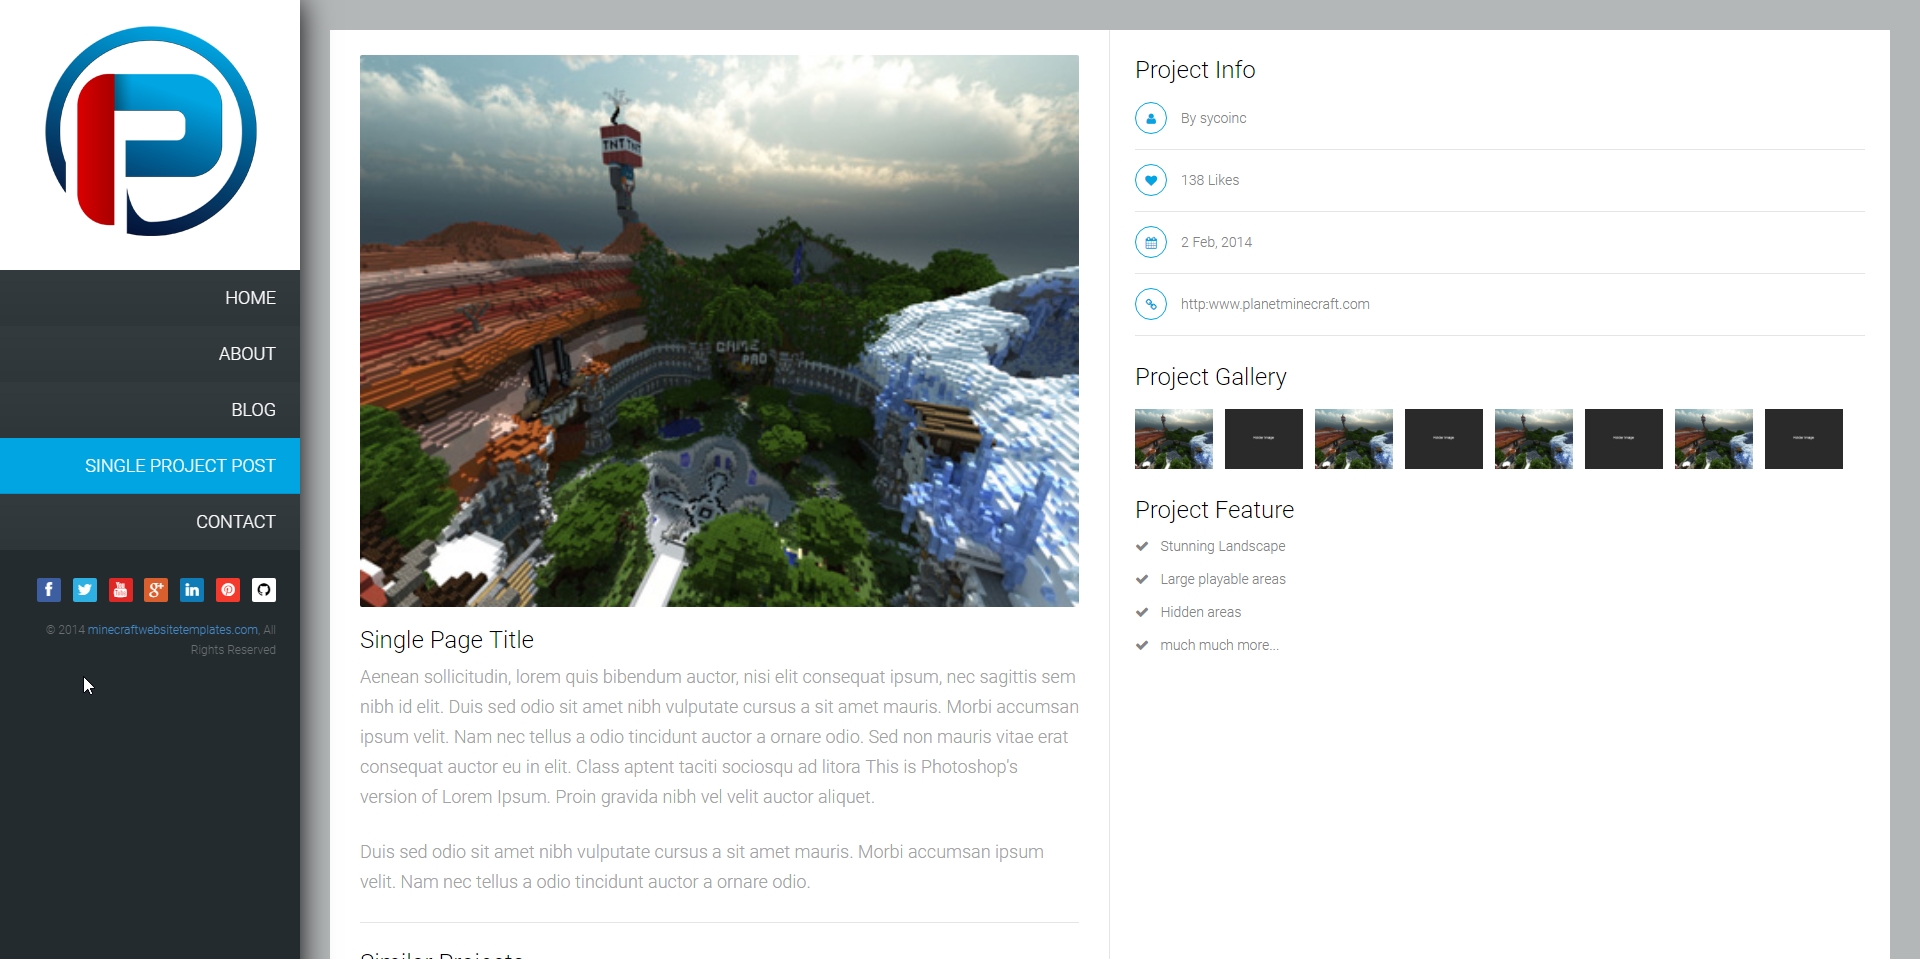Click the author user icon beside sycoinc
This screenshot has width=1920, height=959.
(x=1151, y=118)
